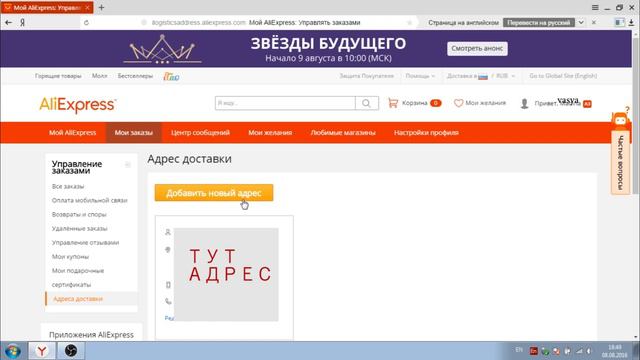Open the robot assistant icon
This screenshot has height=360, width=640.
[620, 120]
